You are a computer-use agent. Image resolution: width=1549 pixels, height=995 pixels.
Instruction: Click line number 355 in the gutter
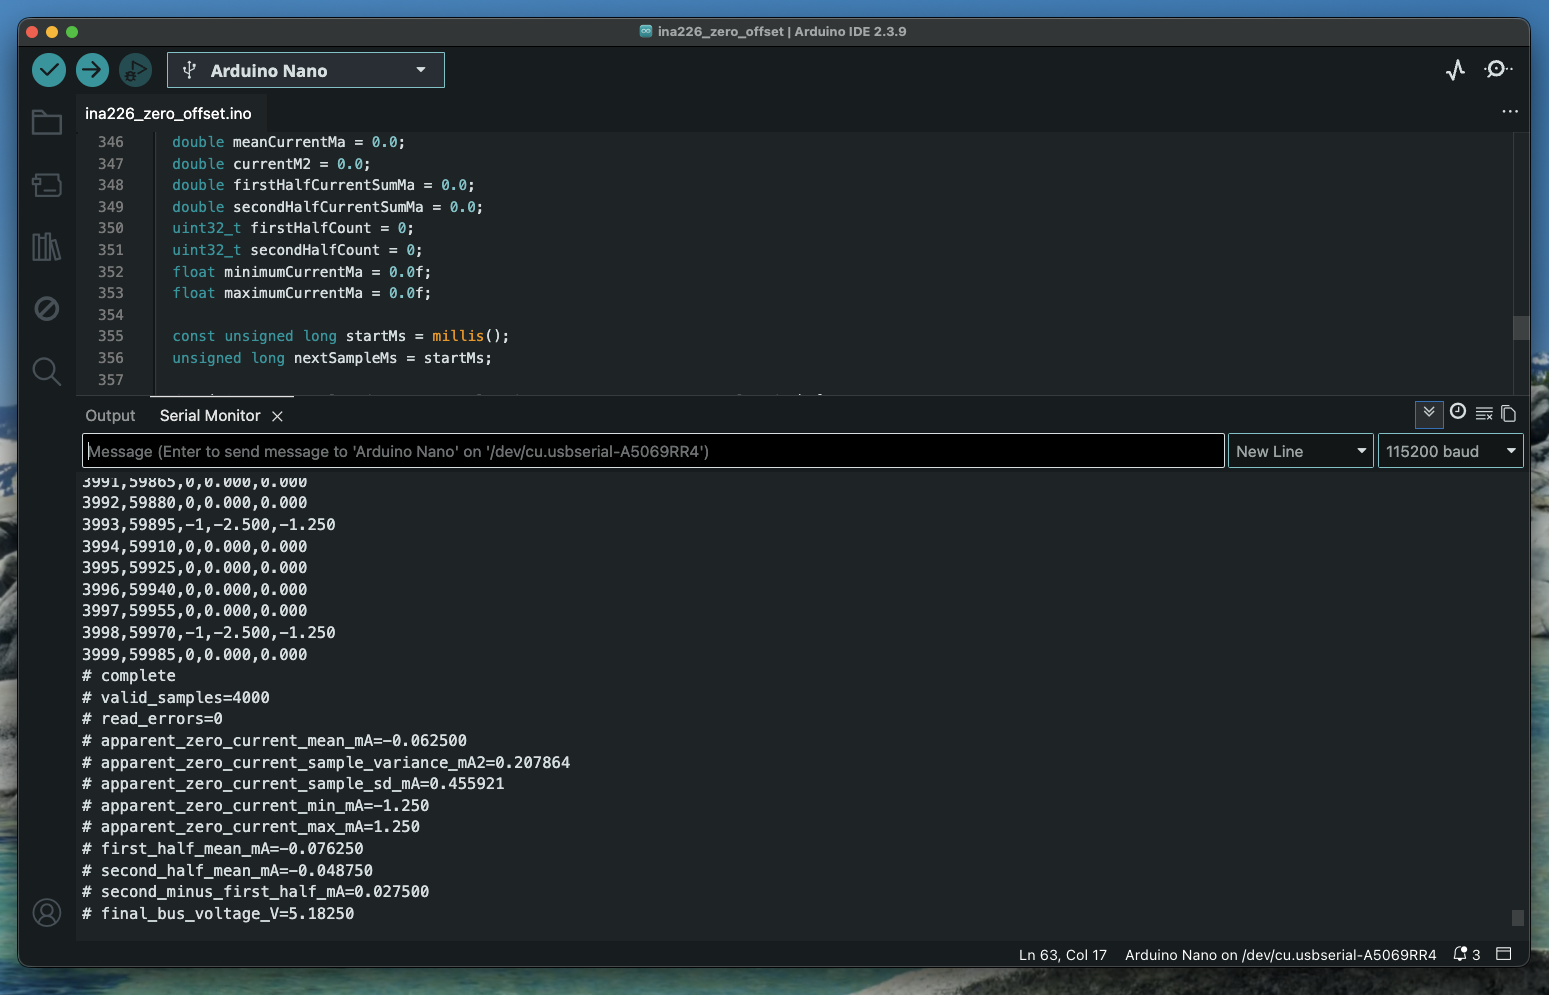pos(111,336)
